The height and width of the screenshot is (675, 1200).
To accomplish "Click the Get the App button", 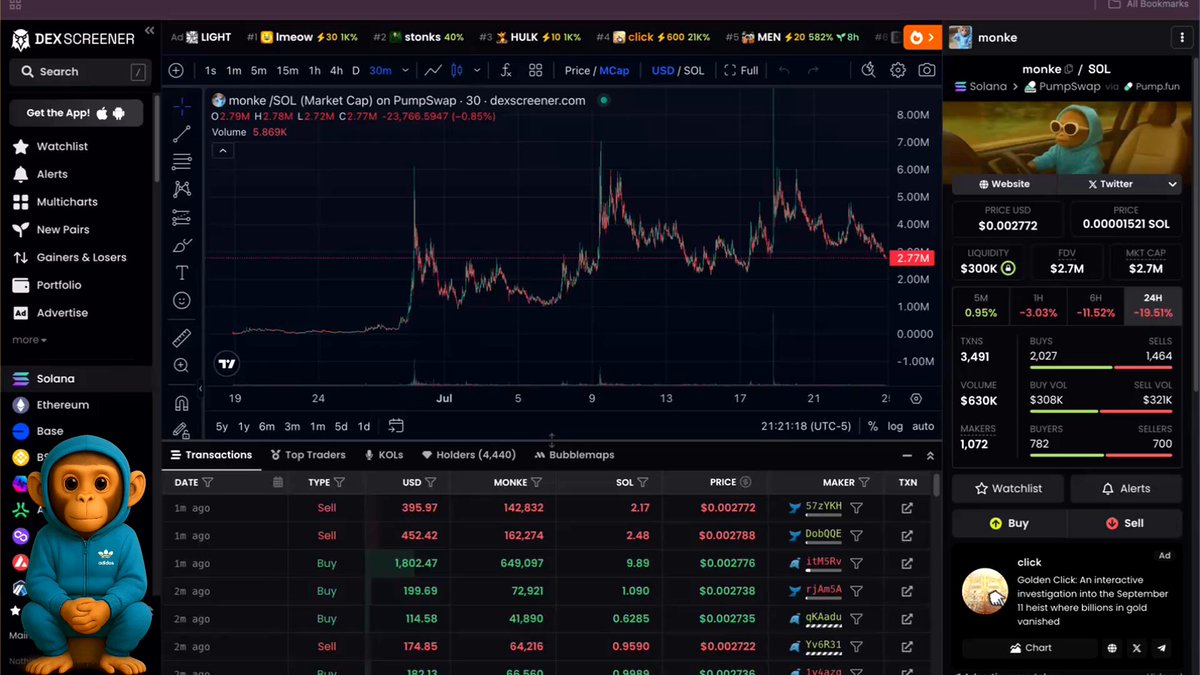I will tap(76, 113).
